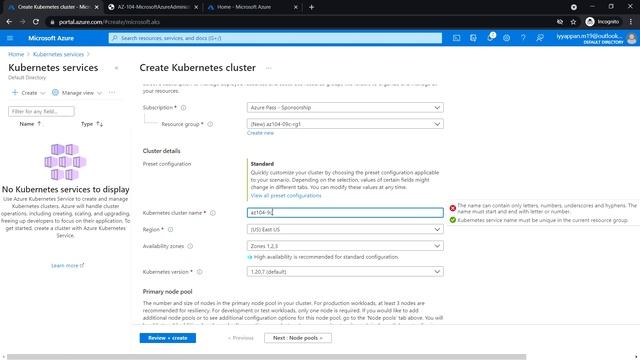Viewport: 640px width, 360px height.
Task: Click Filter for any field box
Action: 41,111
